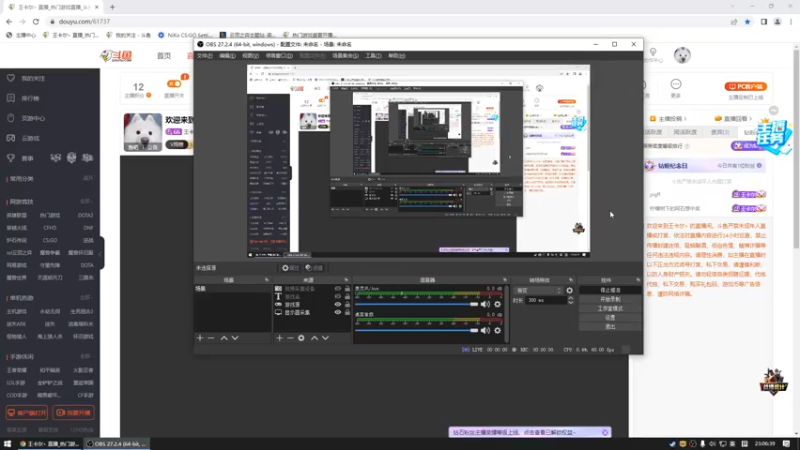Viewport: 800px width, 450px height.
Task: Toggle the live stream switch on Douyu page
Action: tap(173, 84)
